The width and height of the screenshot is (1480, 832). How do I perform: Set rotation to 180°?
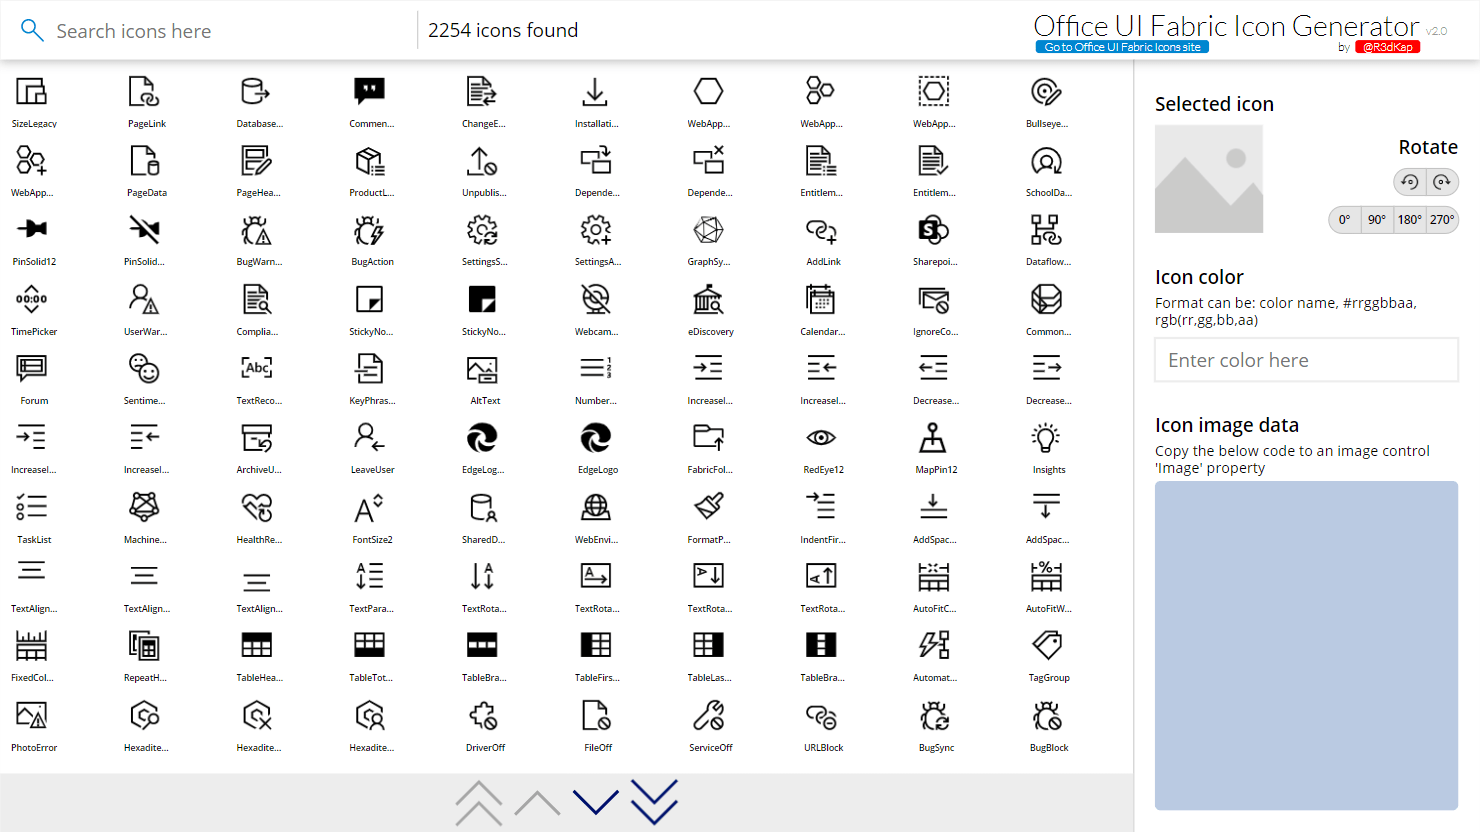click(1409, 219)
